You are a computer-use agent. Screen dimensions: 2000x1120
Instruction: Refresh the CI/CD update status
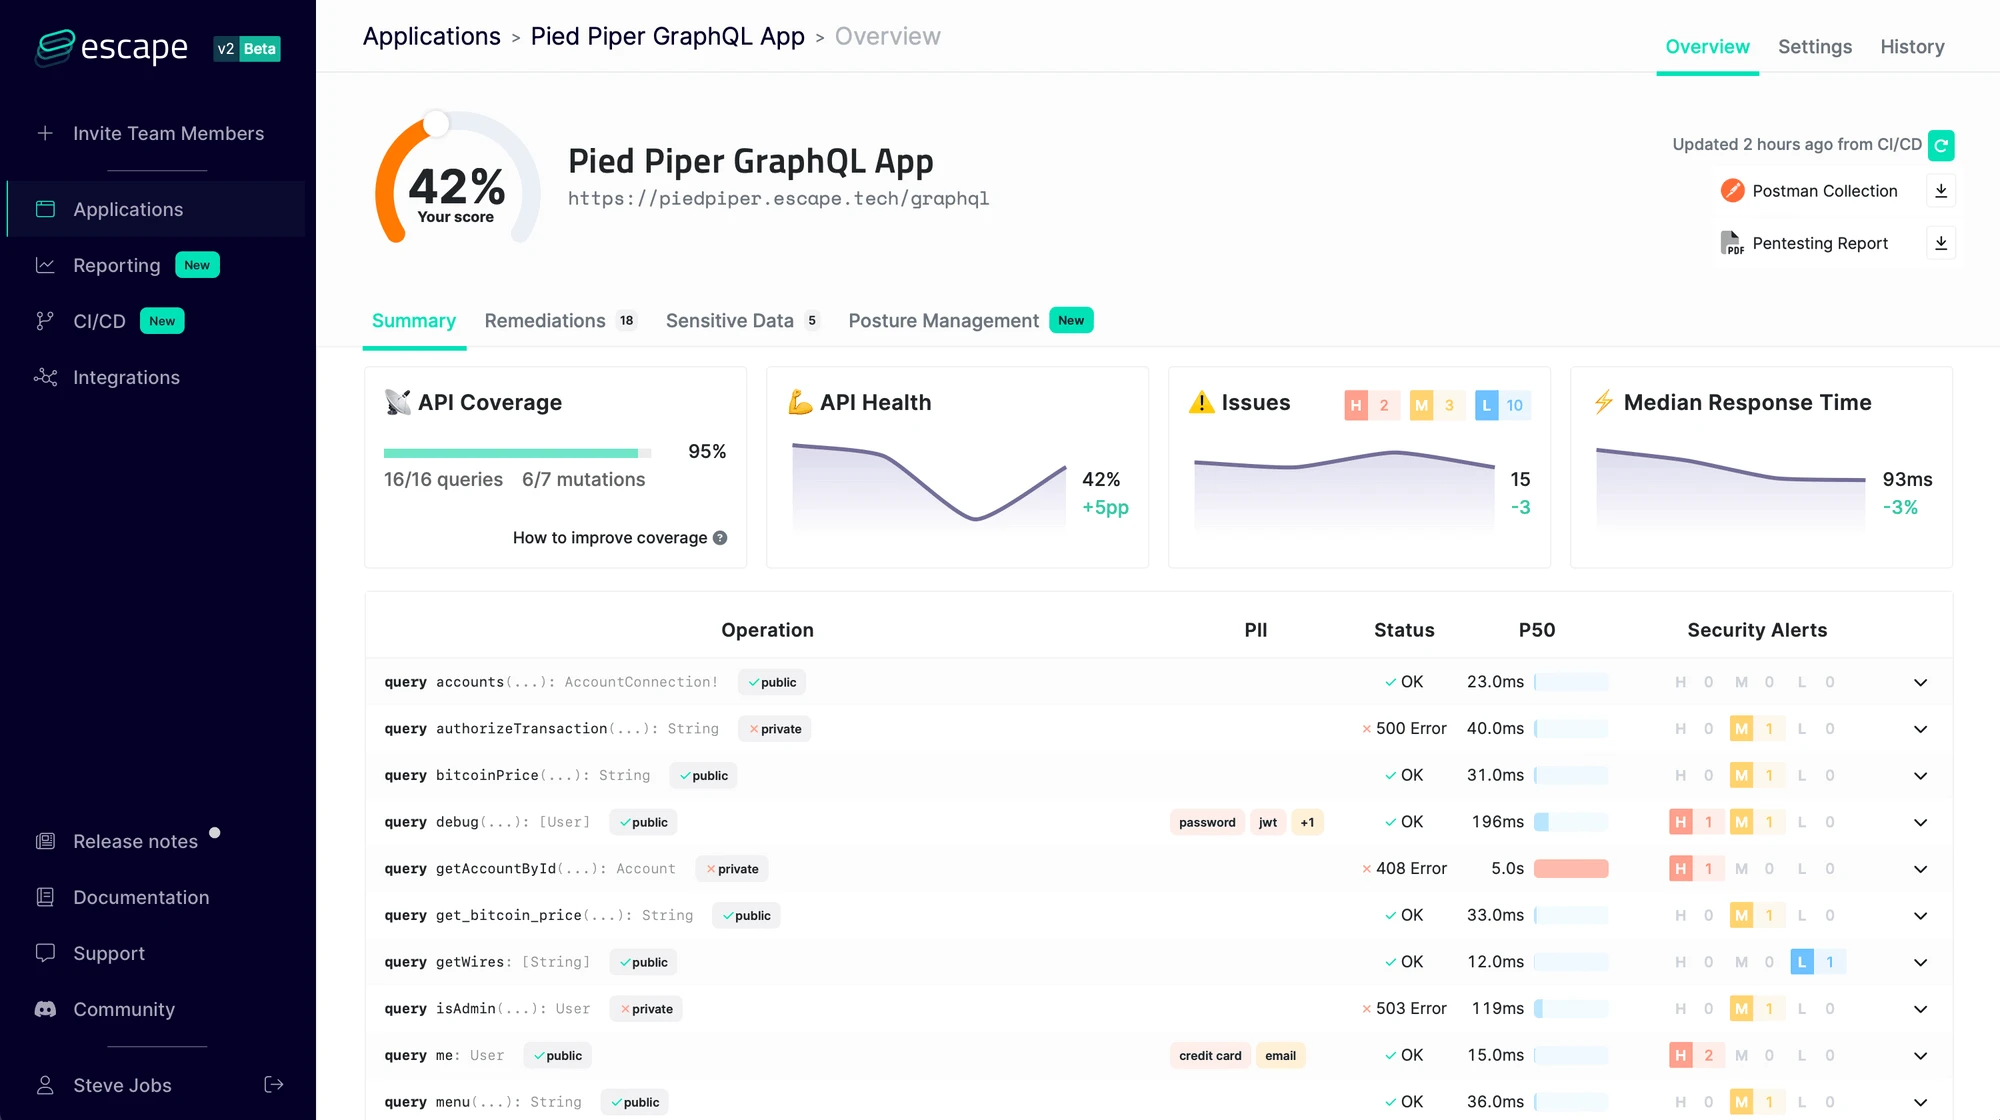pyautogui.click(x=1941, y=144)
